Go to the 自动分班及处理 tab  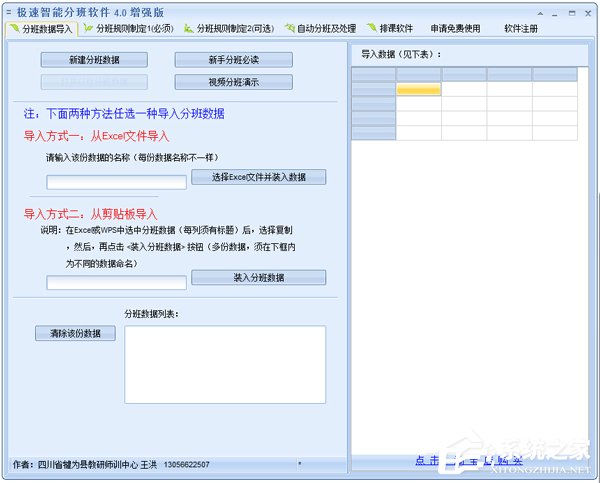tap(320, 29)
